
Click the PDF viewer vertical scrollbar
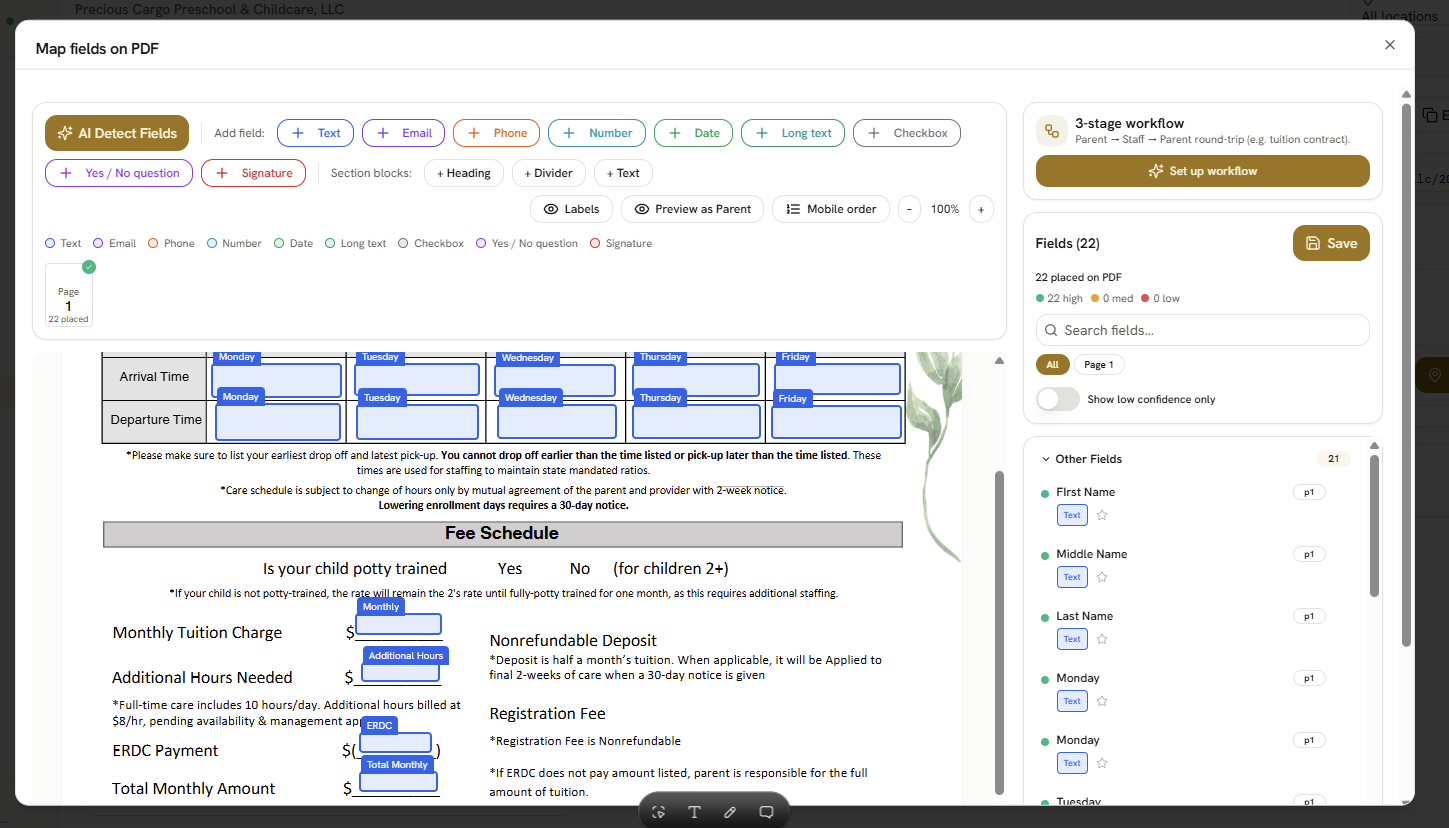(999, 631)
